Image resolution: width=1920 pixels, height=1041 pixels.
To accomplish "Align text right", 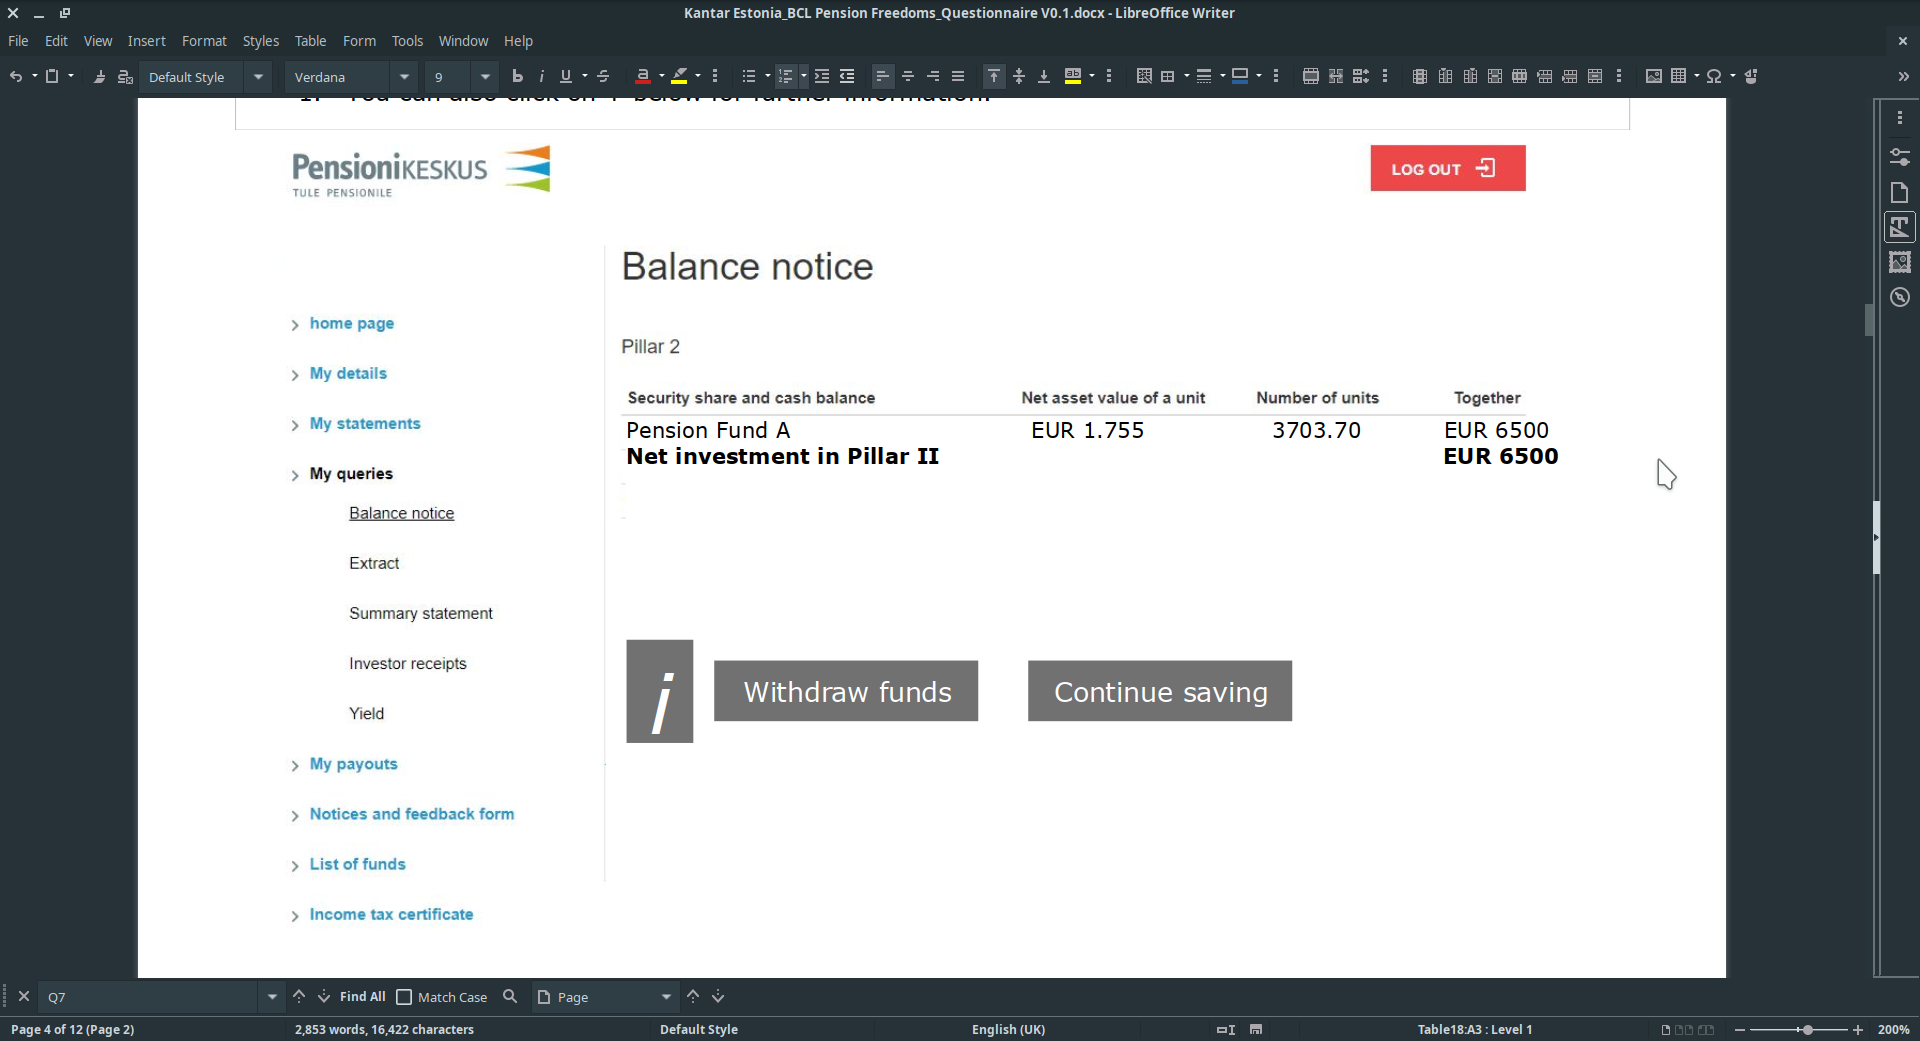I will (x=933, y=76).
